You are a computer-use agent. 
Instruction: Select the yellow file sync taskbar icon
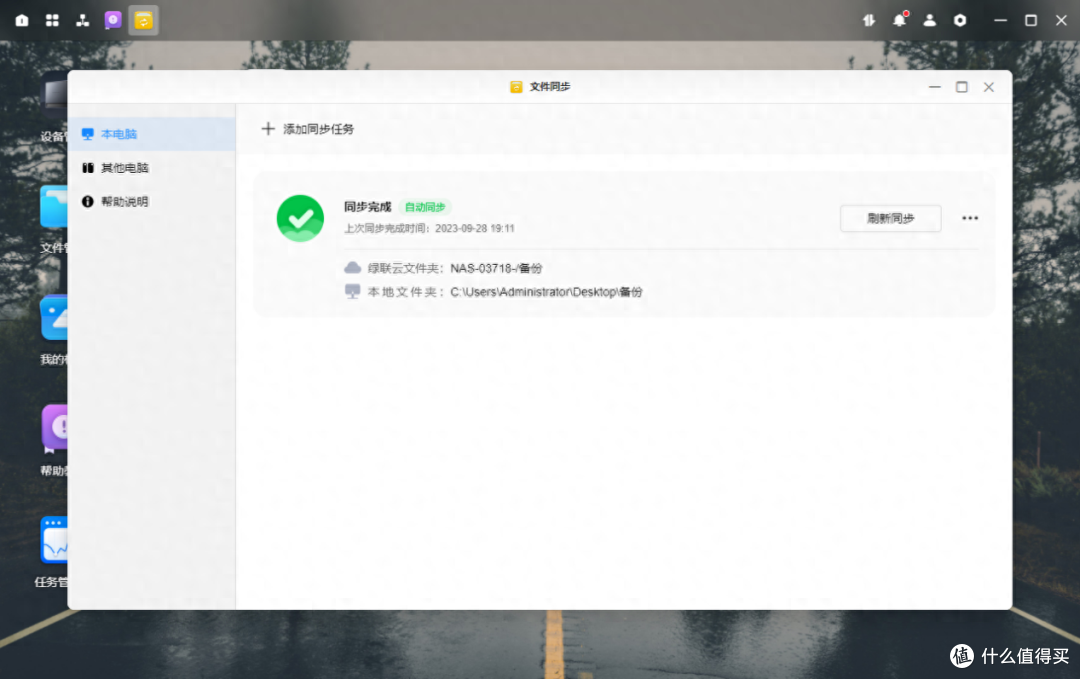143,20
